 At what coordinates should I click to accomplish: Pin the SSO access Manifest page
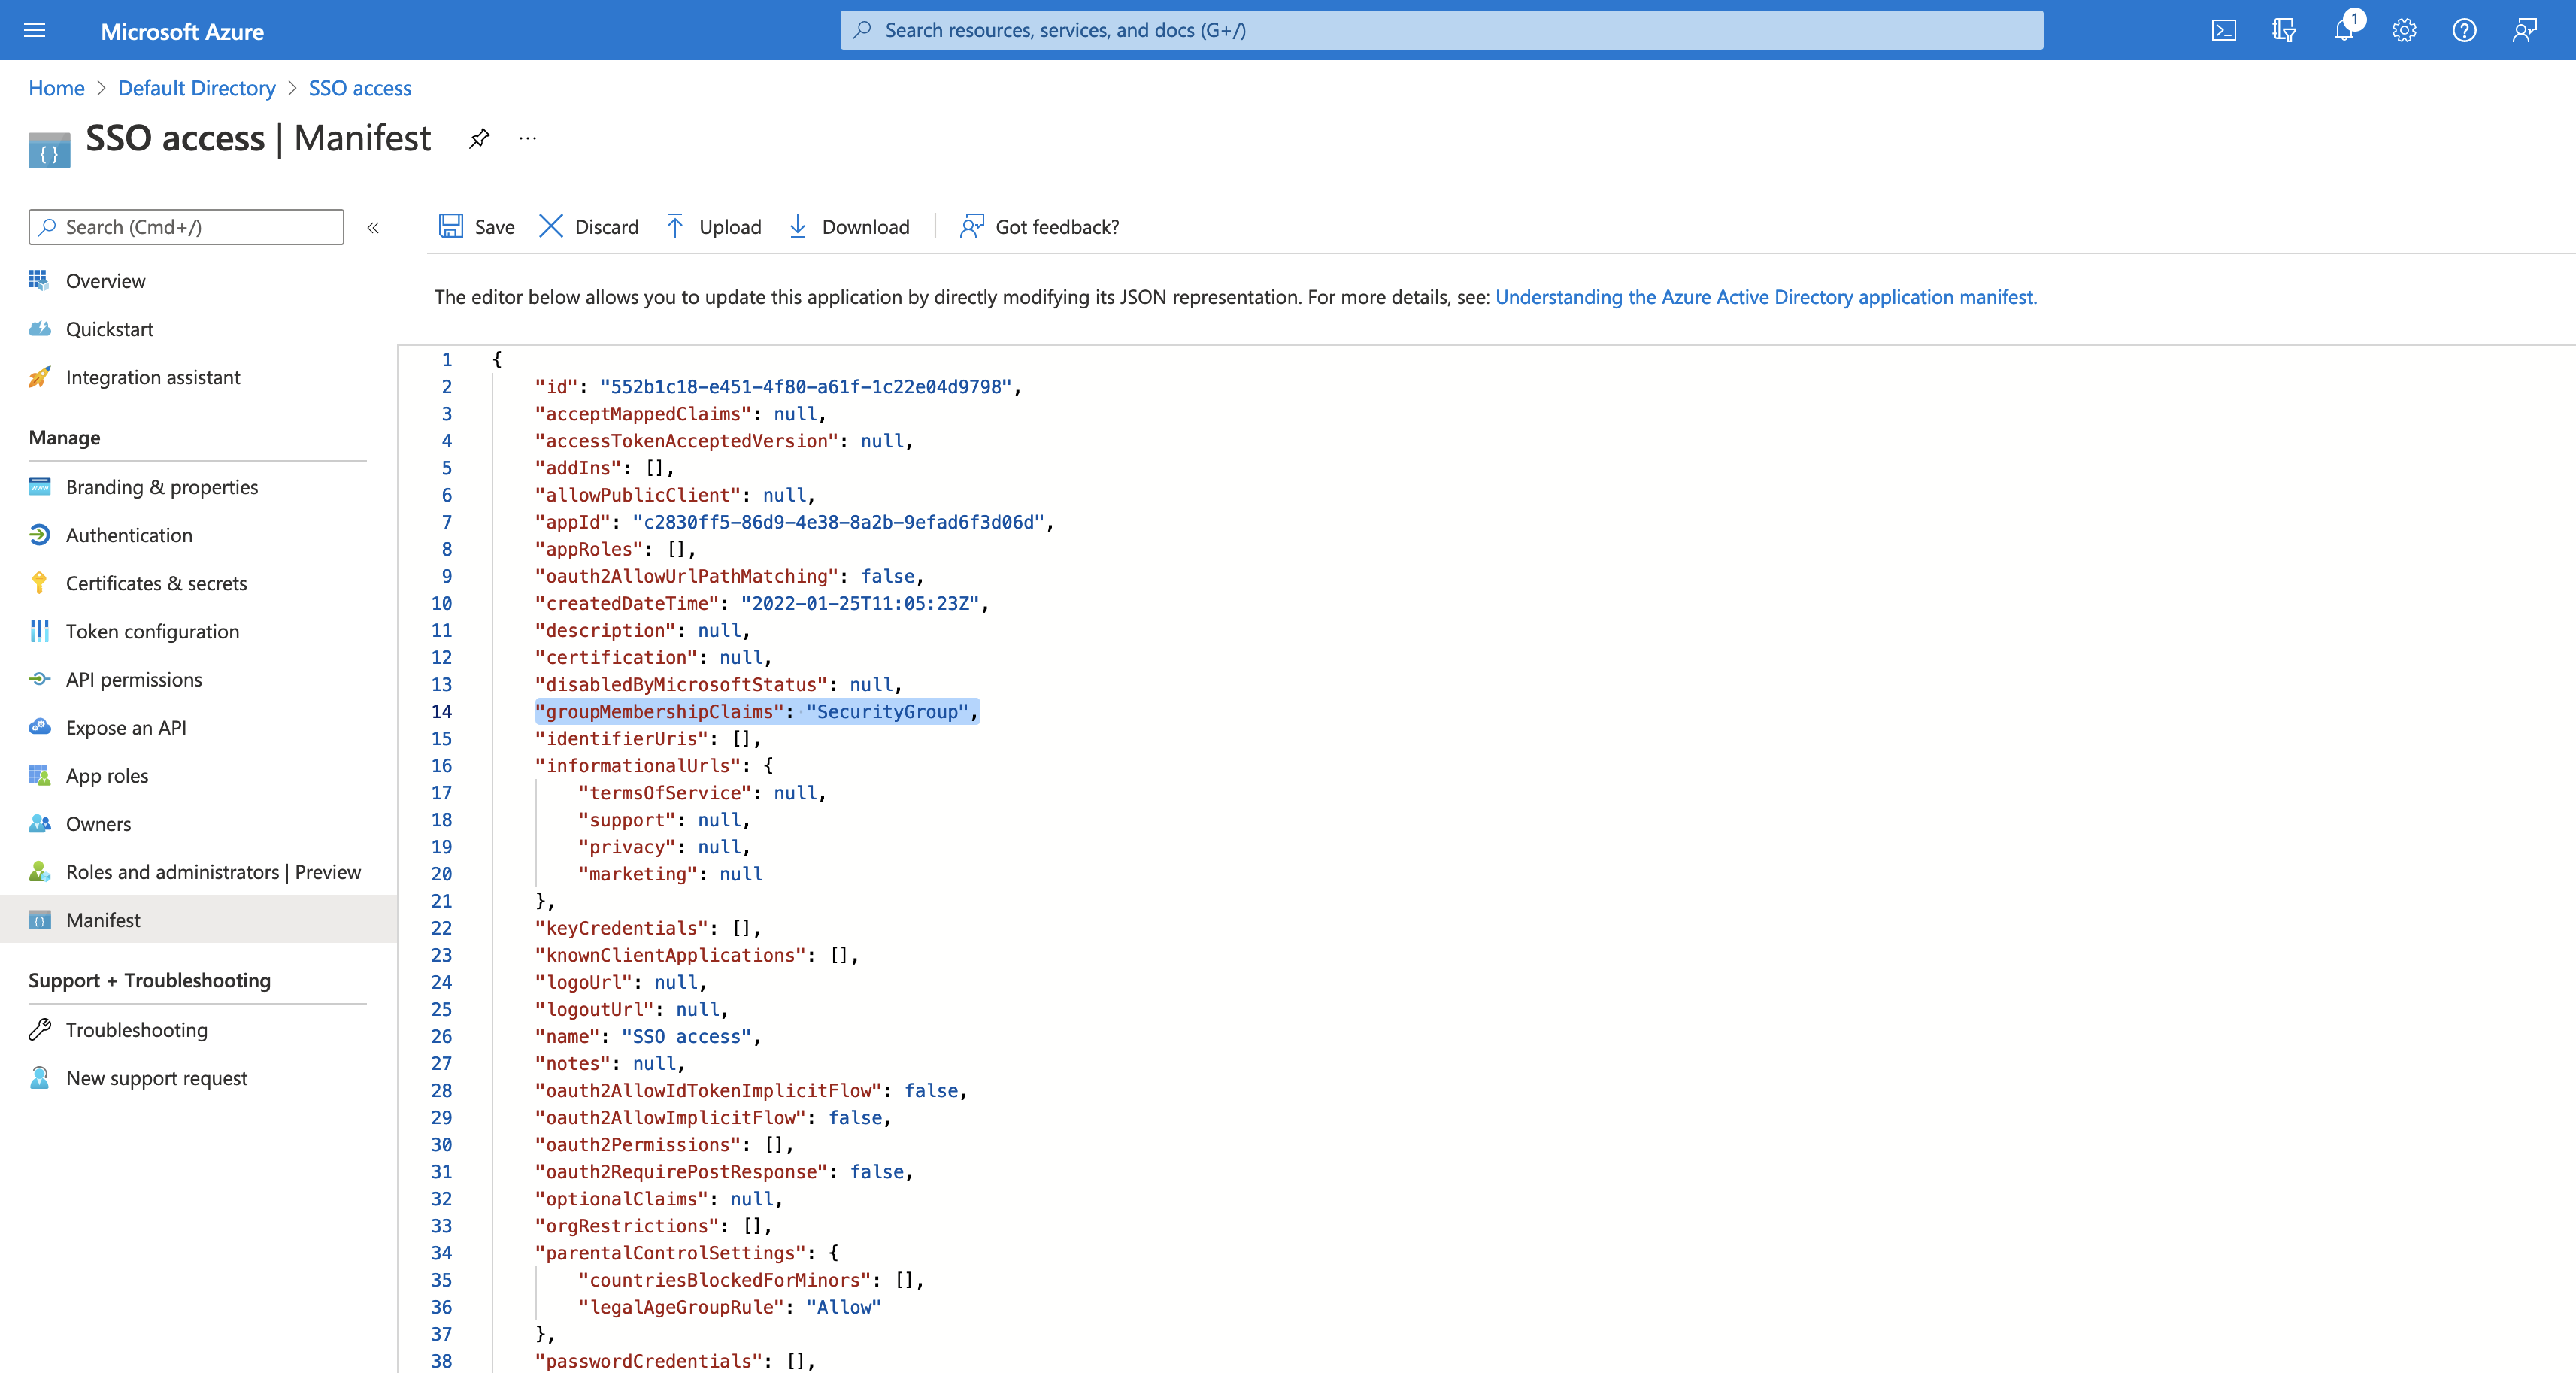[x=479, y=138]
